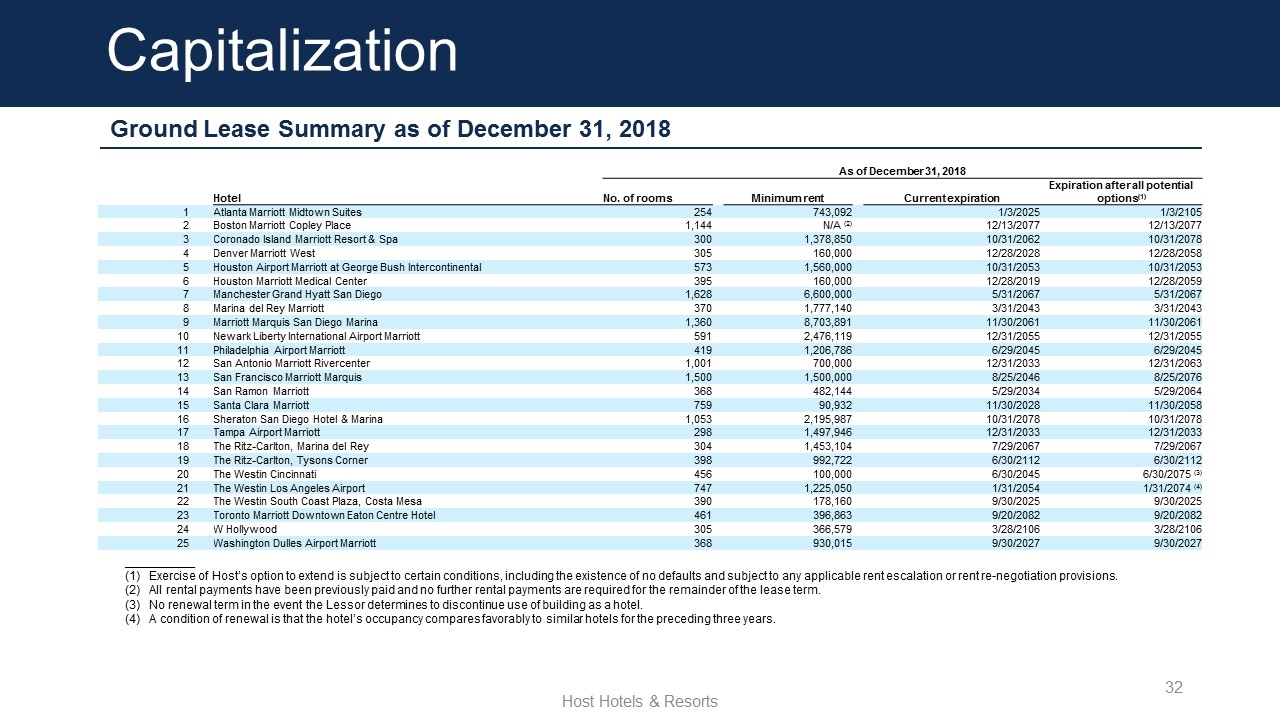
Task: Click the Capitalization slide title
Action: coord(282,52)
